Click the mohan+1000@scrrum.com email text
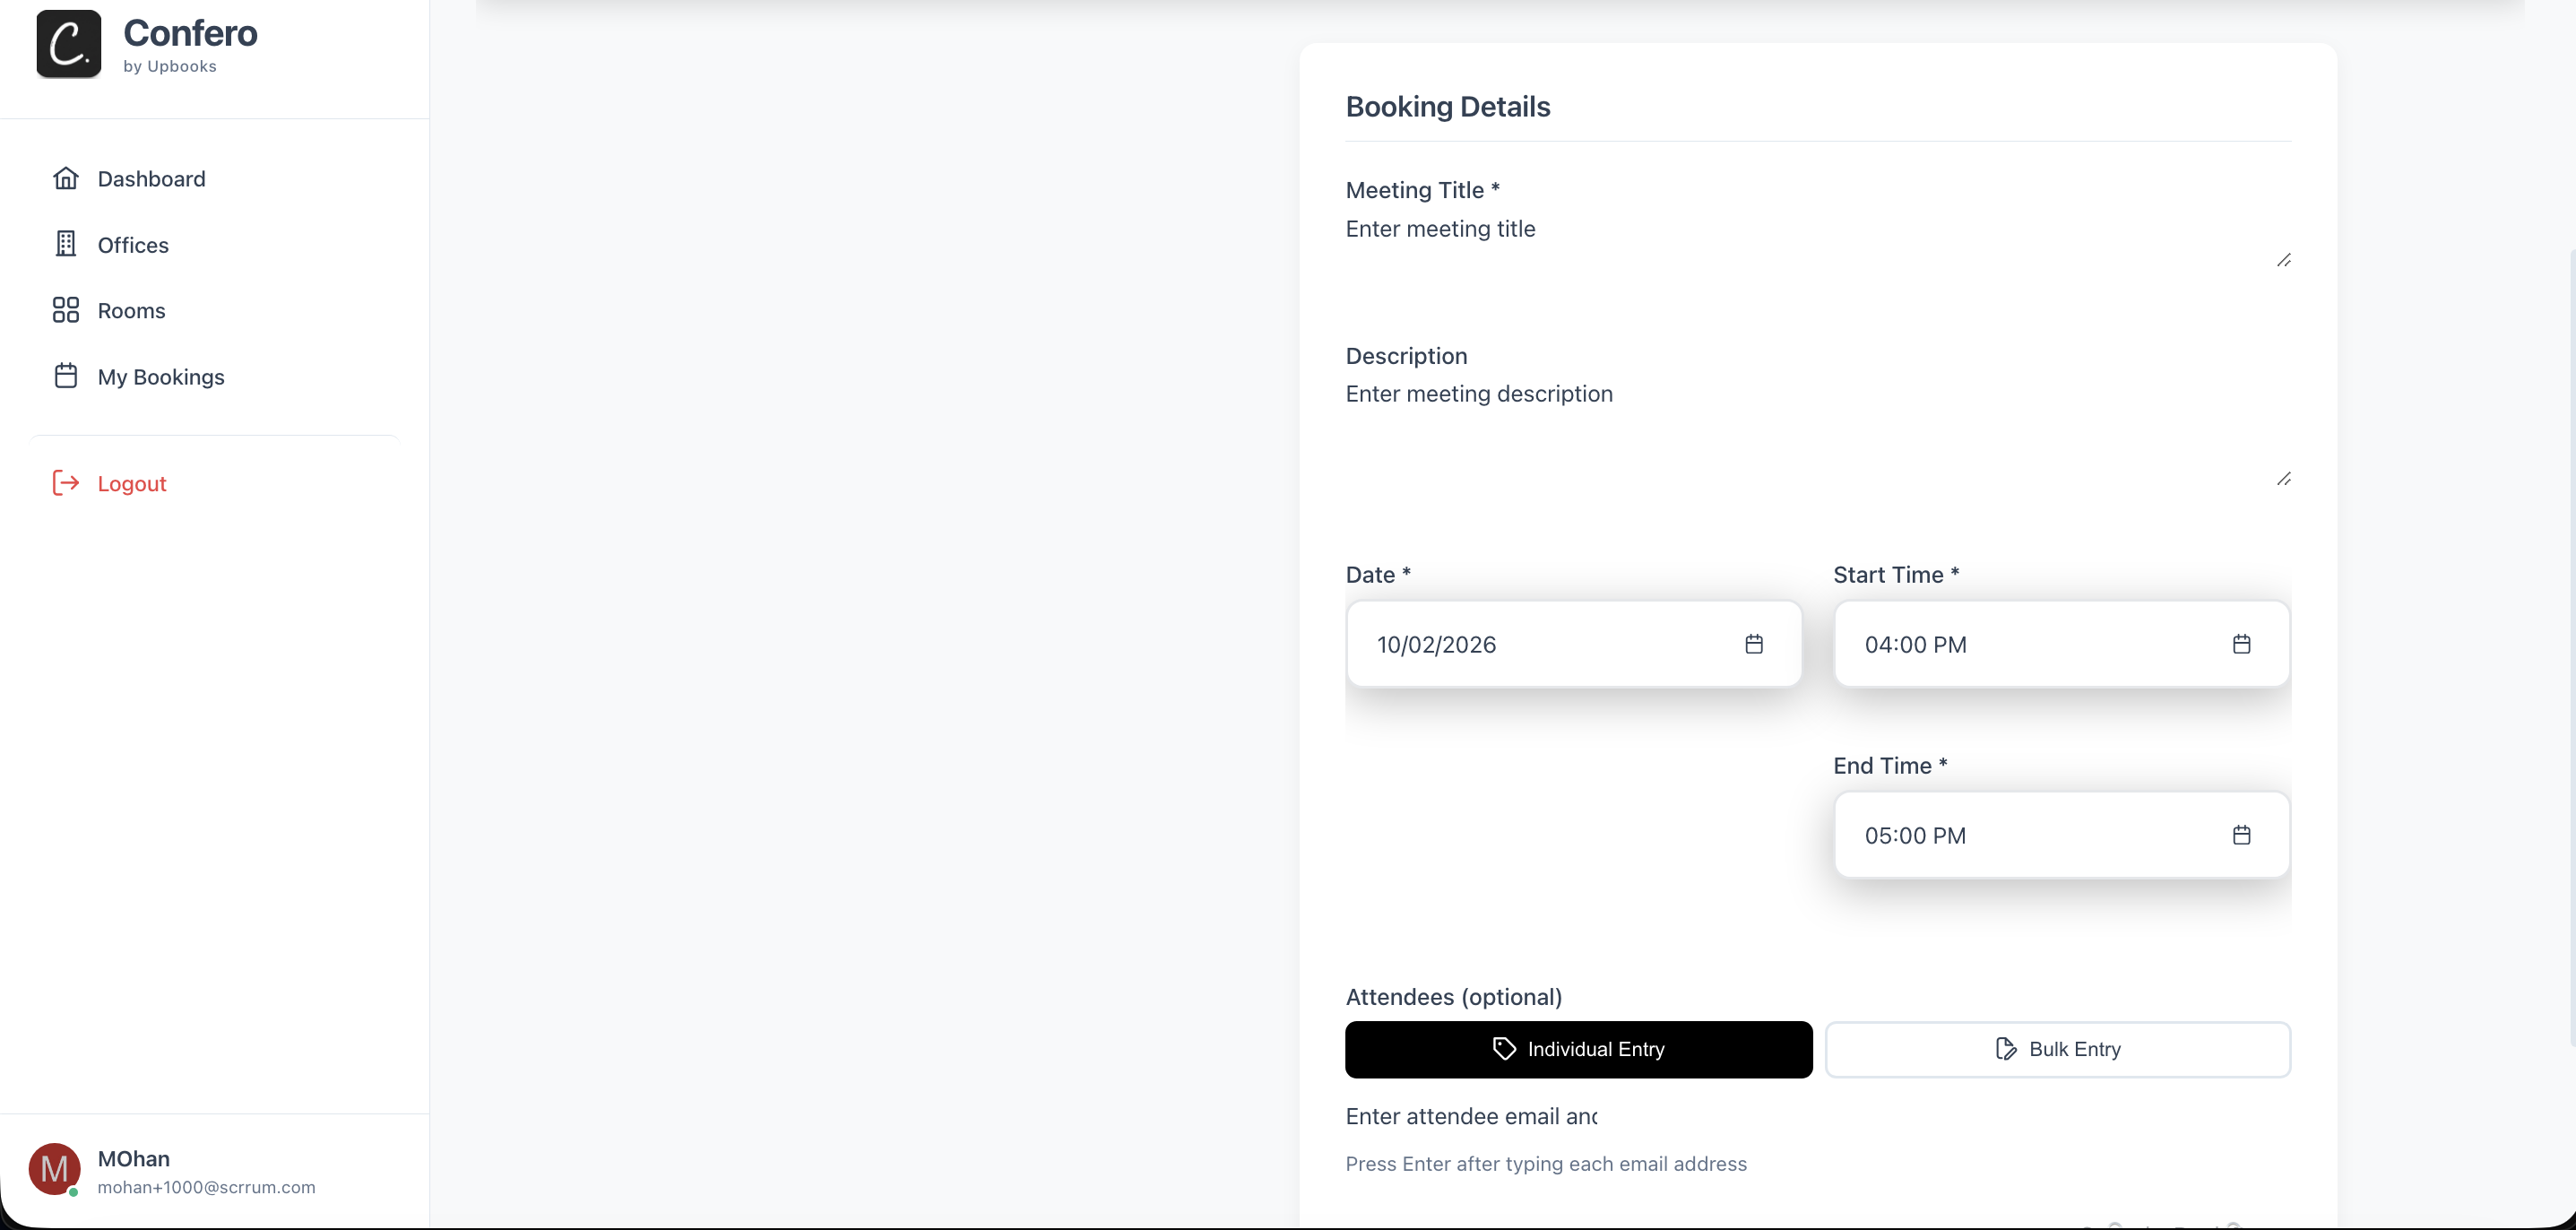The height and width of the screenshot is (1230, 2576). point(207,1187)
